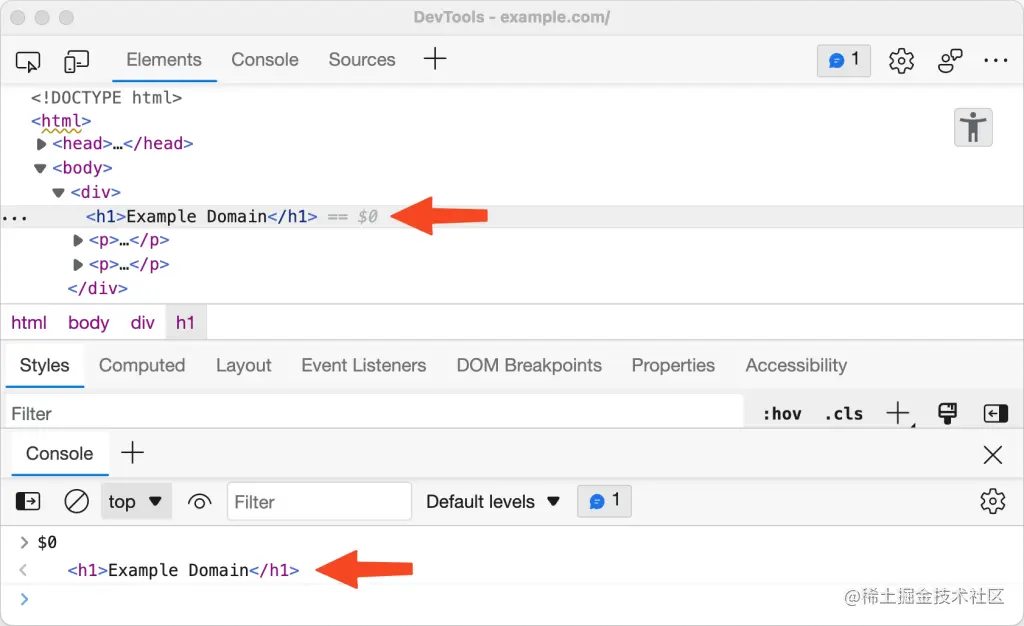Open the top JavaScript context dropdown

point(136,501)
